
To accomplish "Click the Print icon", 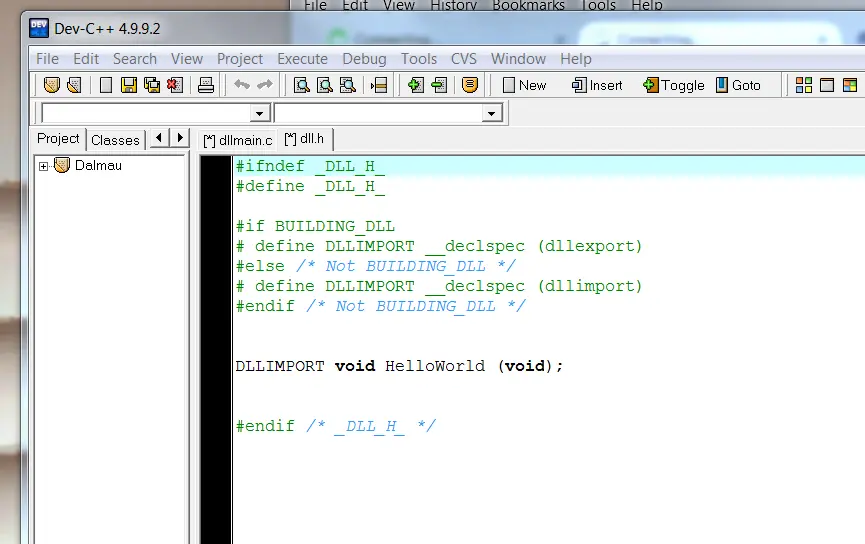I will pyautogui.click(x=206, y=85).
